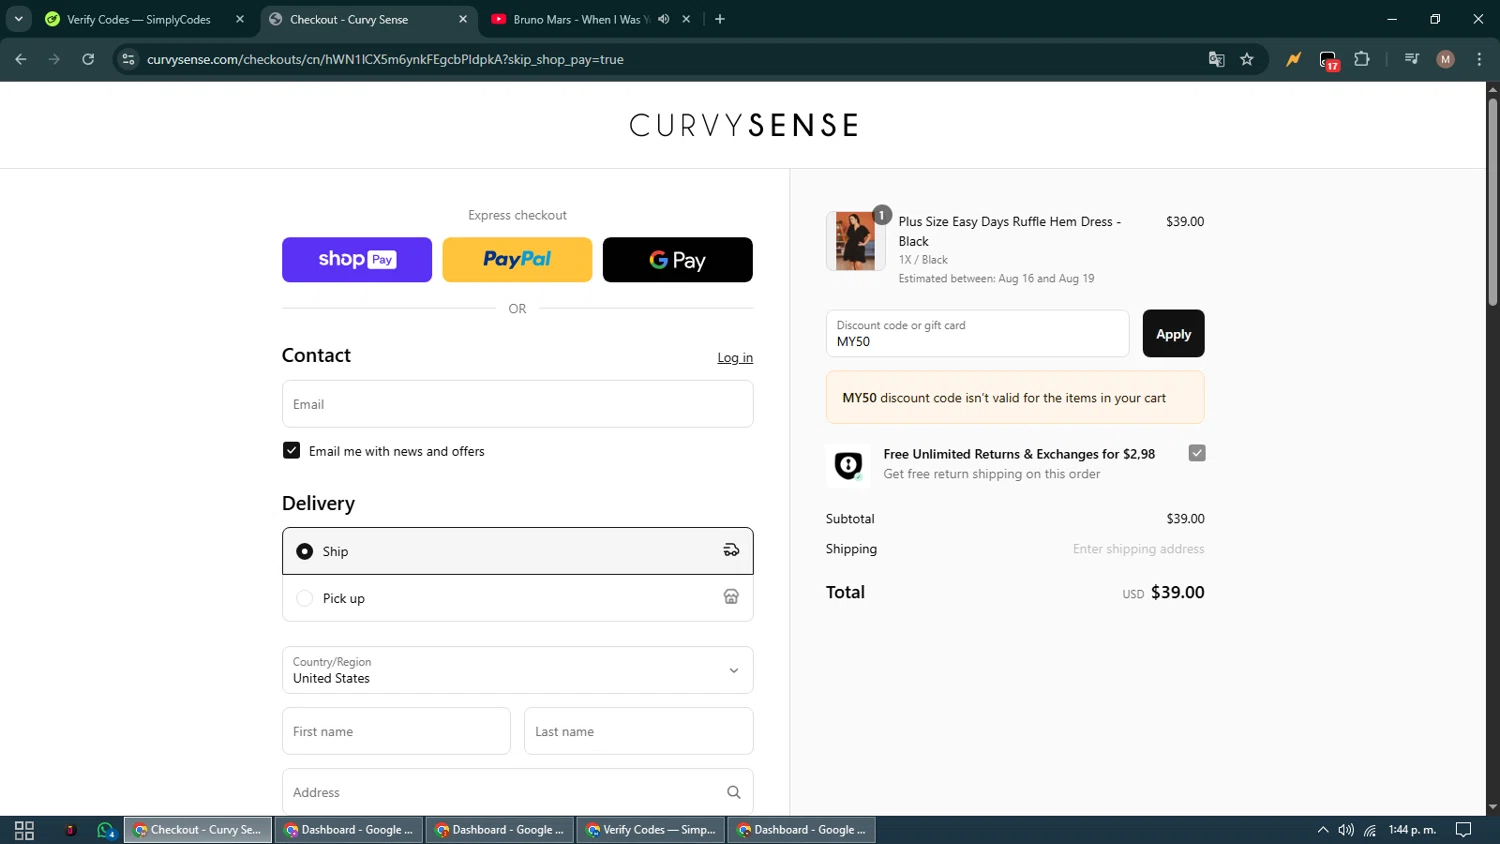The width and height of the screenshot is (1500, 844).
Task: Apply the discount code
Action: (x=1173, y=334)
